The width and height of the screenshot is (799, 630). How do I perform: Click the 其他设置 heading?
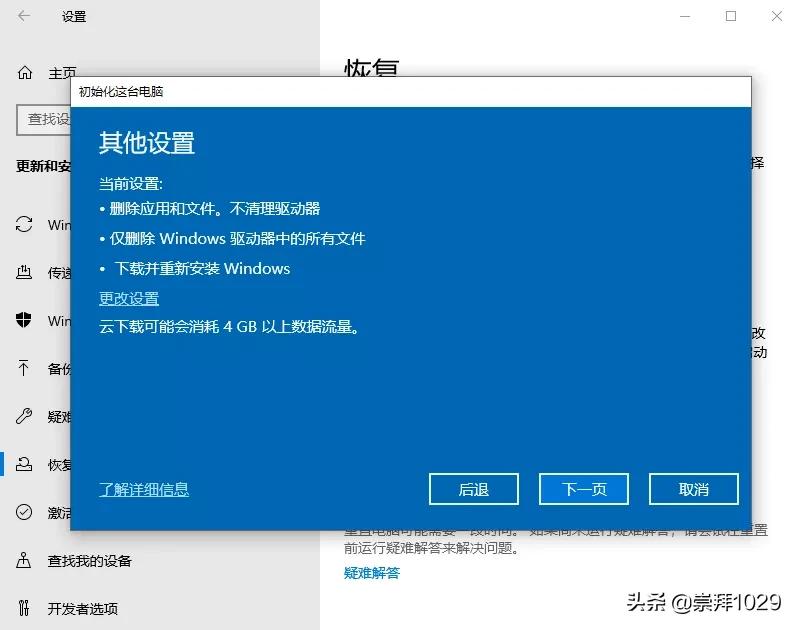pyautogui.click(x=147, y=142)
